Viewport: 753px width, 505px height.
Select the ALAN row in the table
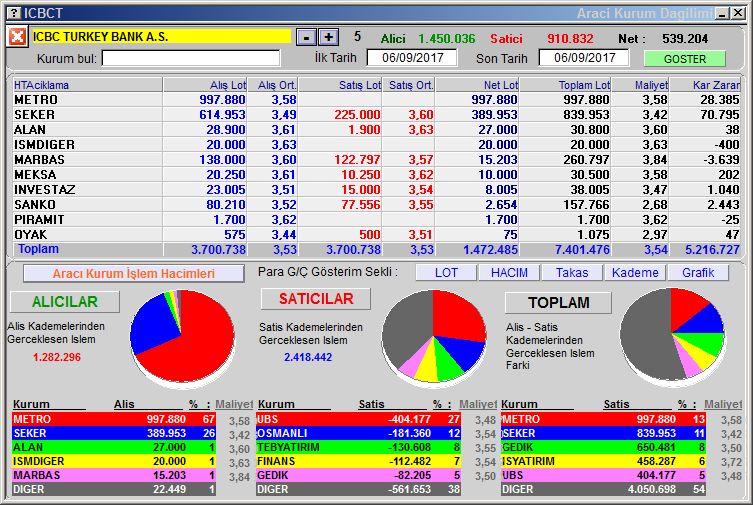[376, 130]
